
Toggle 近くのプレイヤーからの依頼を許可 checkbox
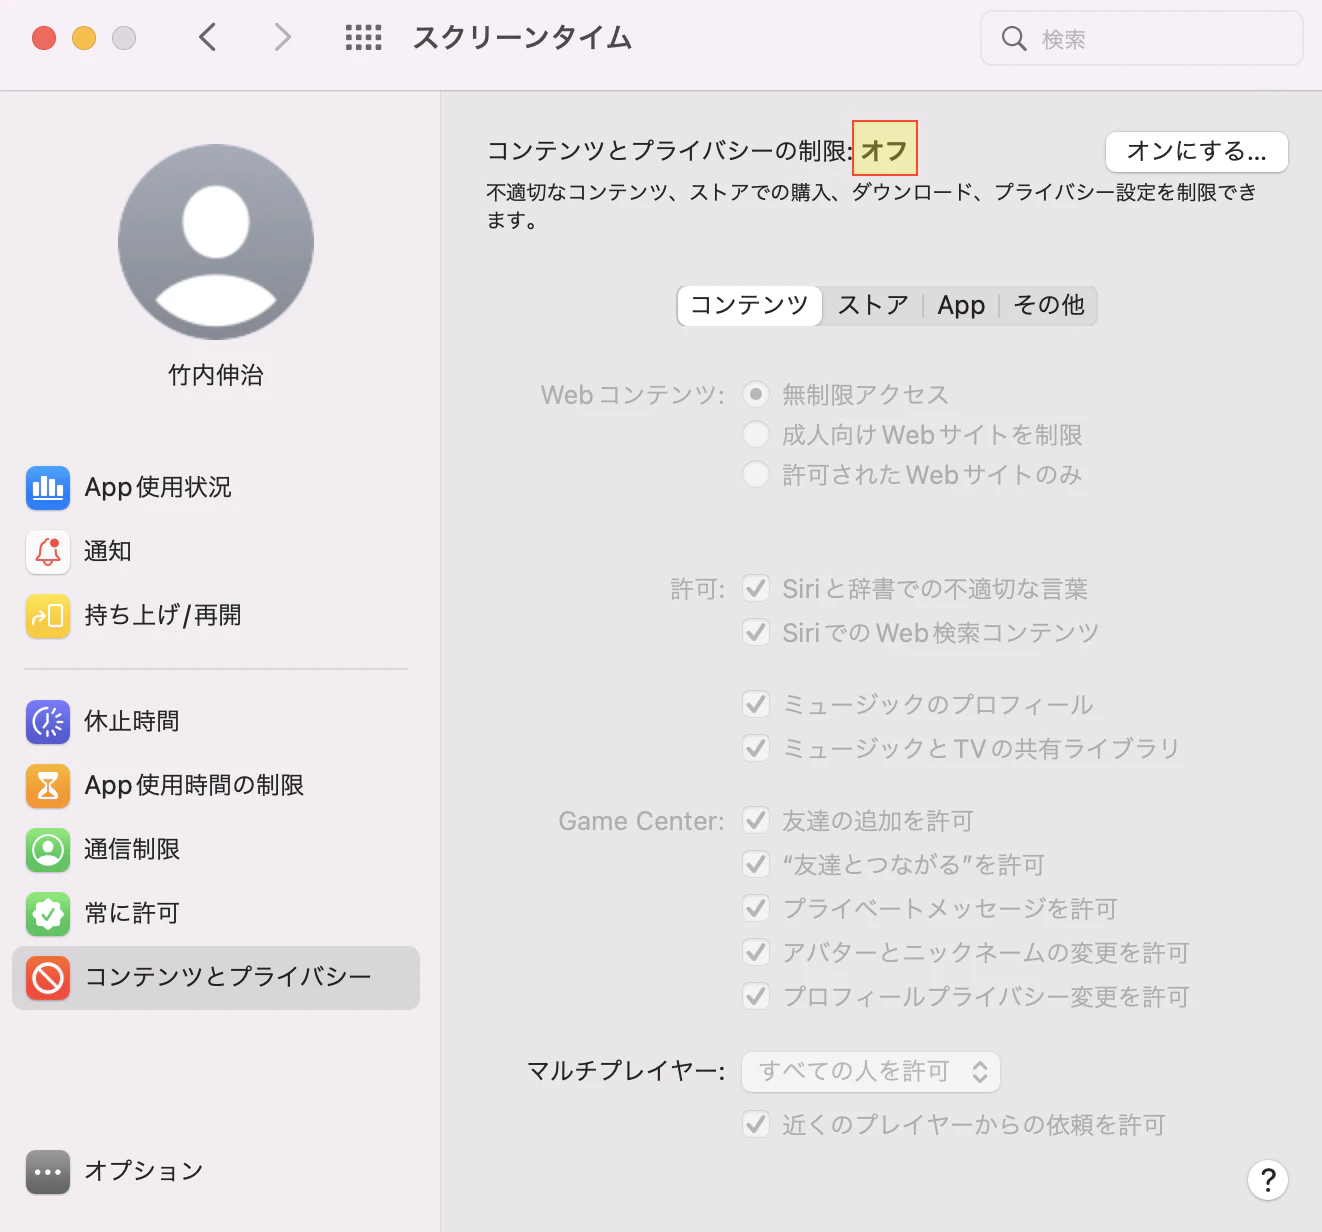756,1124
